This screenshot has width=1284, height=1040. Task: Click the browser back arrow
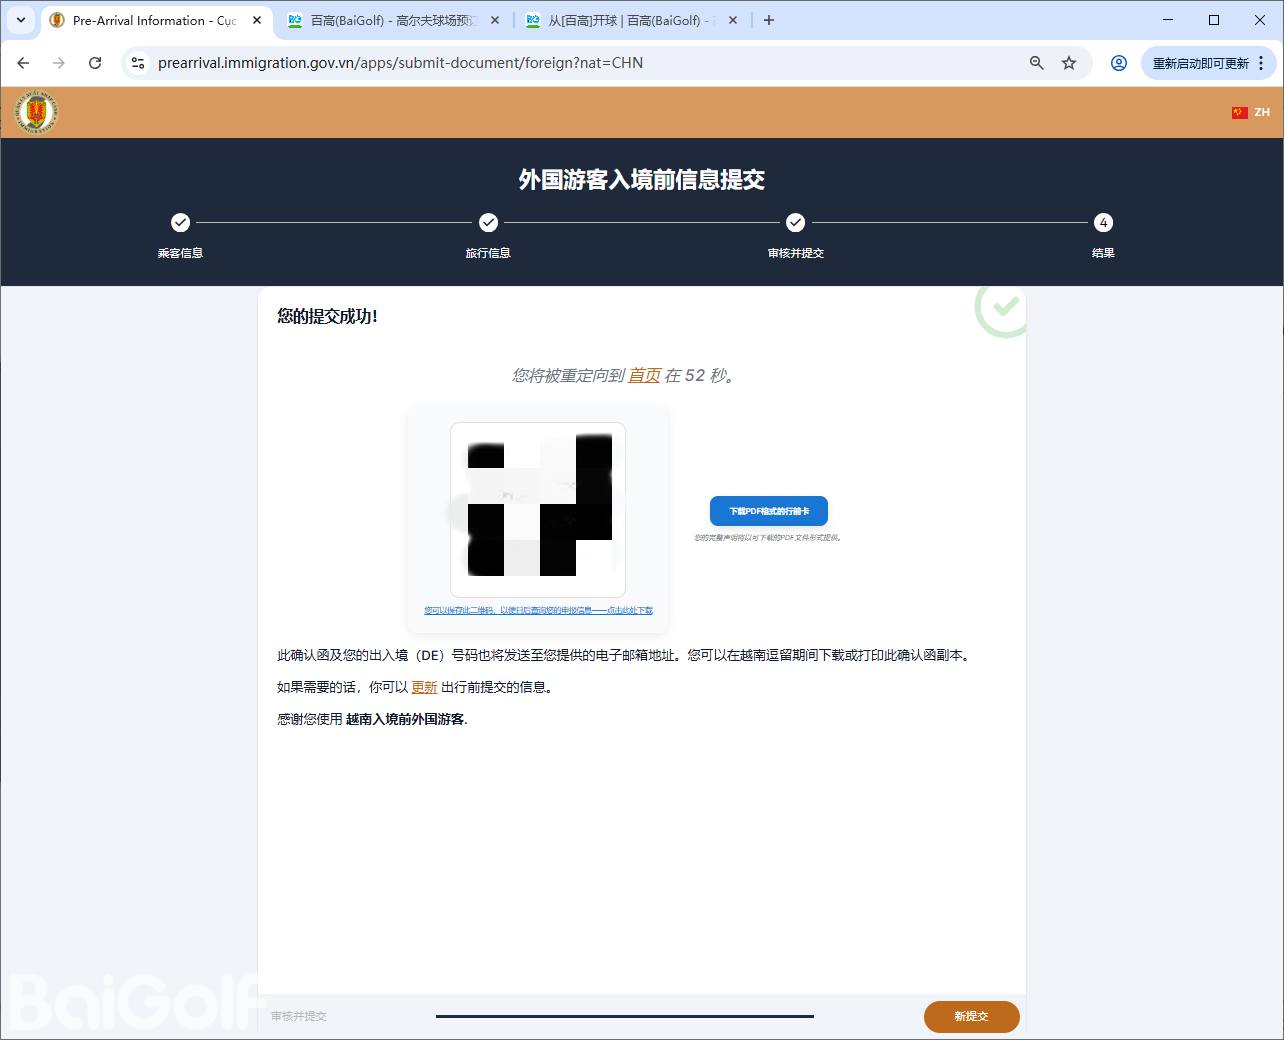23,63
